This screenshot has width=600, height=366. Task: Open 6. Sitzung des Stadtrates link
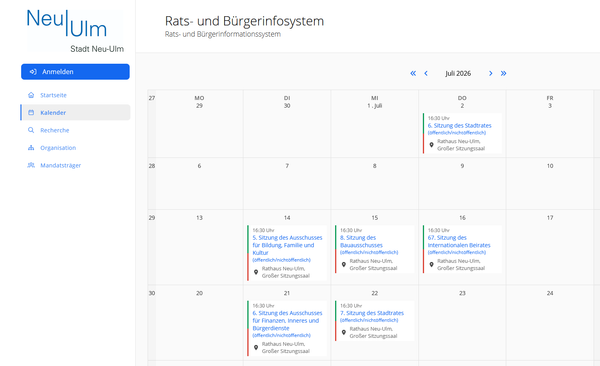pyautogui.click(x=460, y=125)
